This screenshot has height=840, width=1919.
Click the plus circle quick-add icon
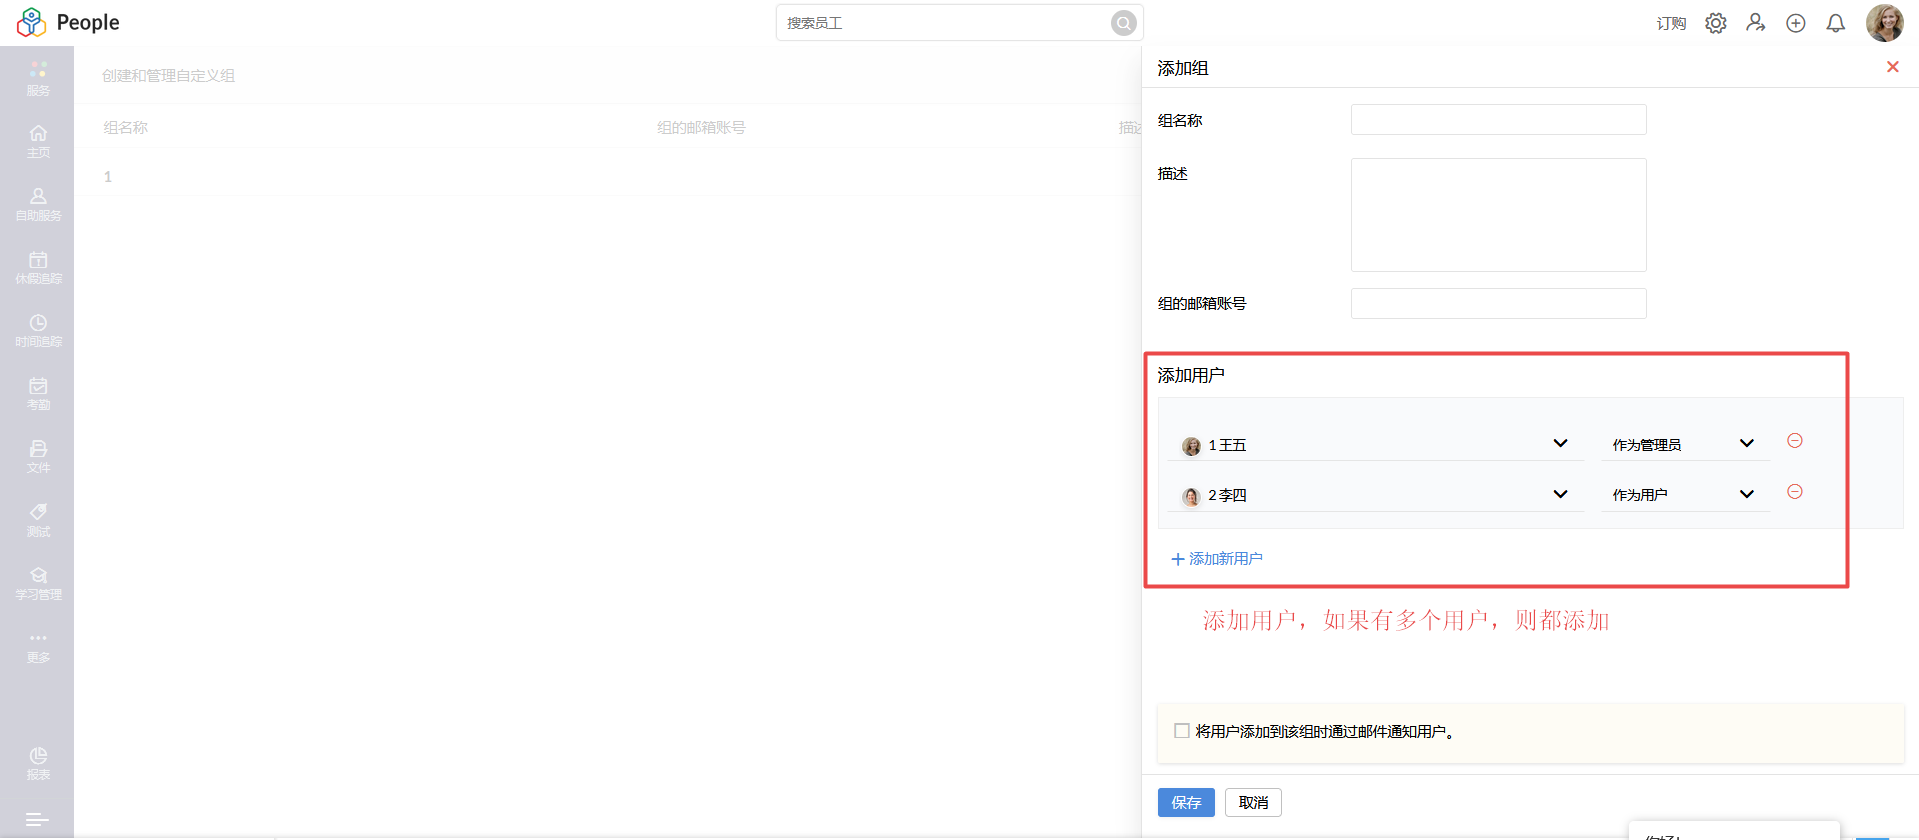pos(1795,23)
